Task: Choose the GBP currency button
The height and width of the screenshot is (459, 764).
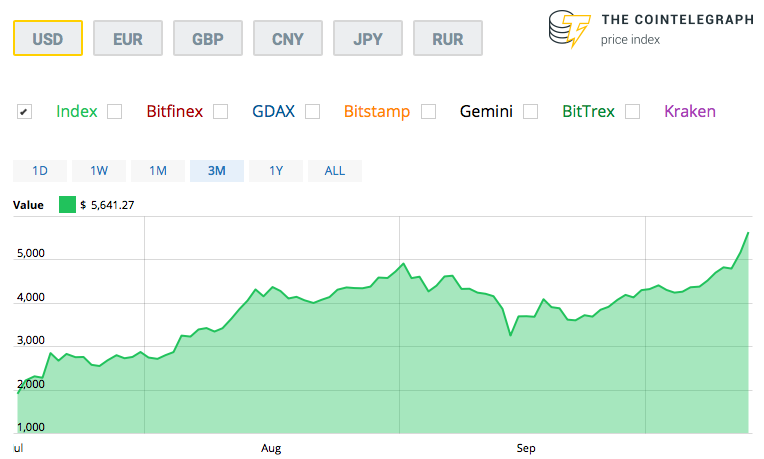Action: 208,38
